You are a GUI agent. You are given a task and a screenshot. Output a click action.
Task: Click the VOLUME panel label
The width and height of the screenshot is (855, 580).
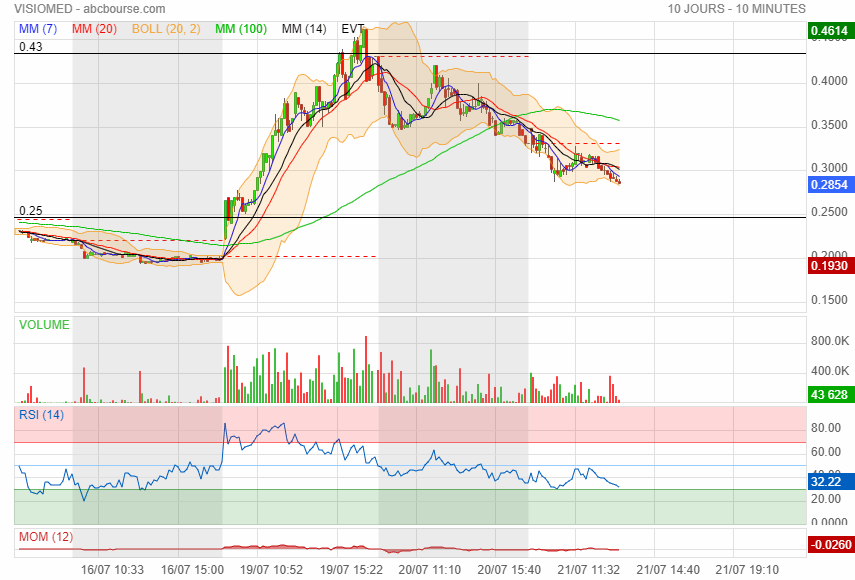(x=44, y=325)
